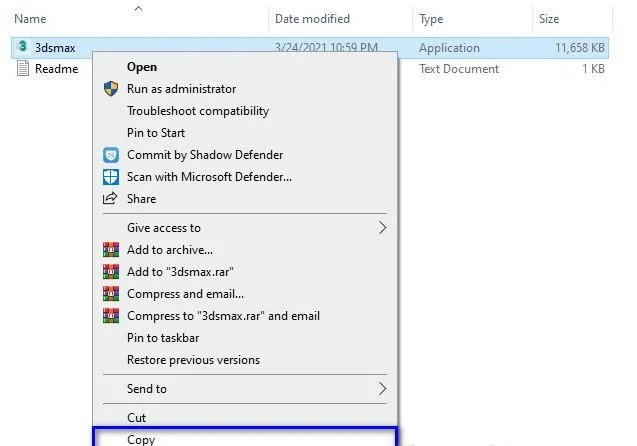Click the Shadow Defender commit icon

pos(111,155)
